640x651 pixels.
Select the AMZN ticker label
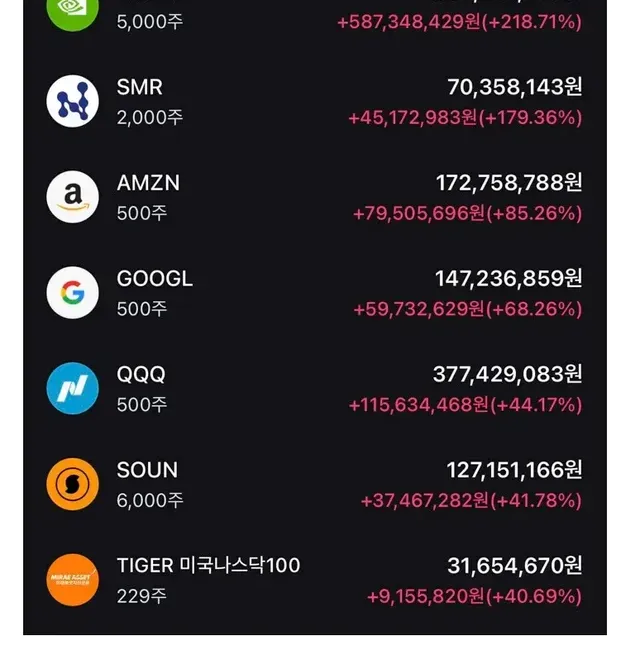pyautogui.click(x=148, y=184)
